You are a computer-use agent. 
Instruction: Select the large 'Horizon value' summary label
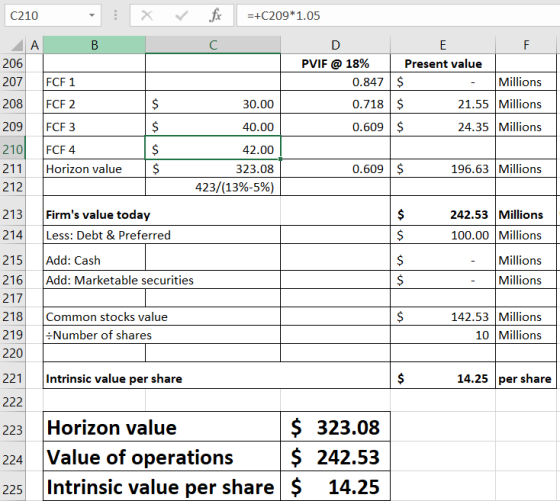pos(162,427)
